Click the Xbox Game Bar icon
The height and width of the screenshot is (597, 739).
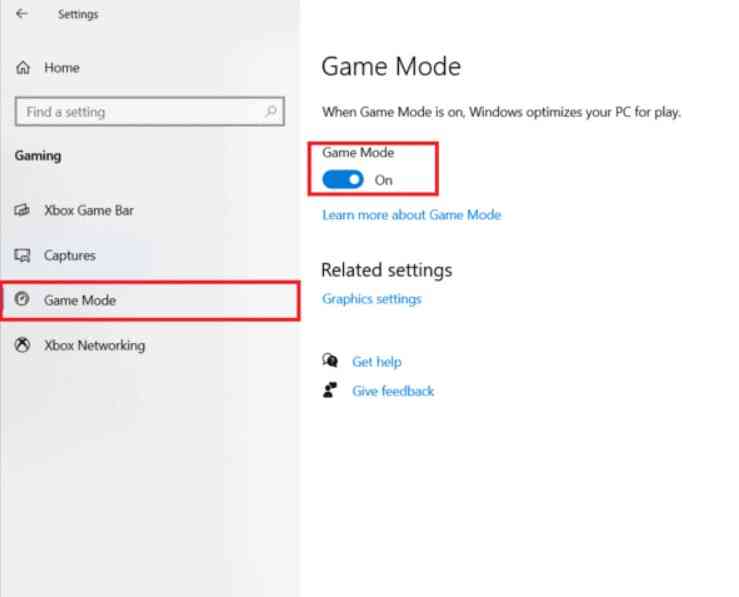point(23,211)
